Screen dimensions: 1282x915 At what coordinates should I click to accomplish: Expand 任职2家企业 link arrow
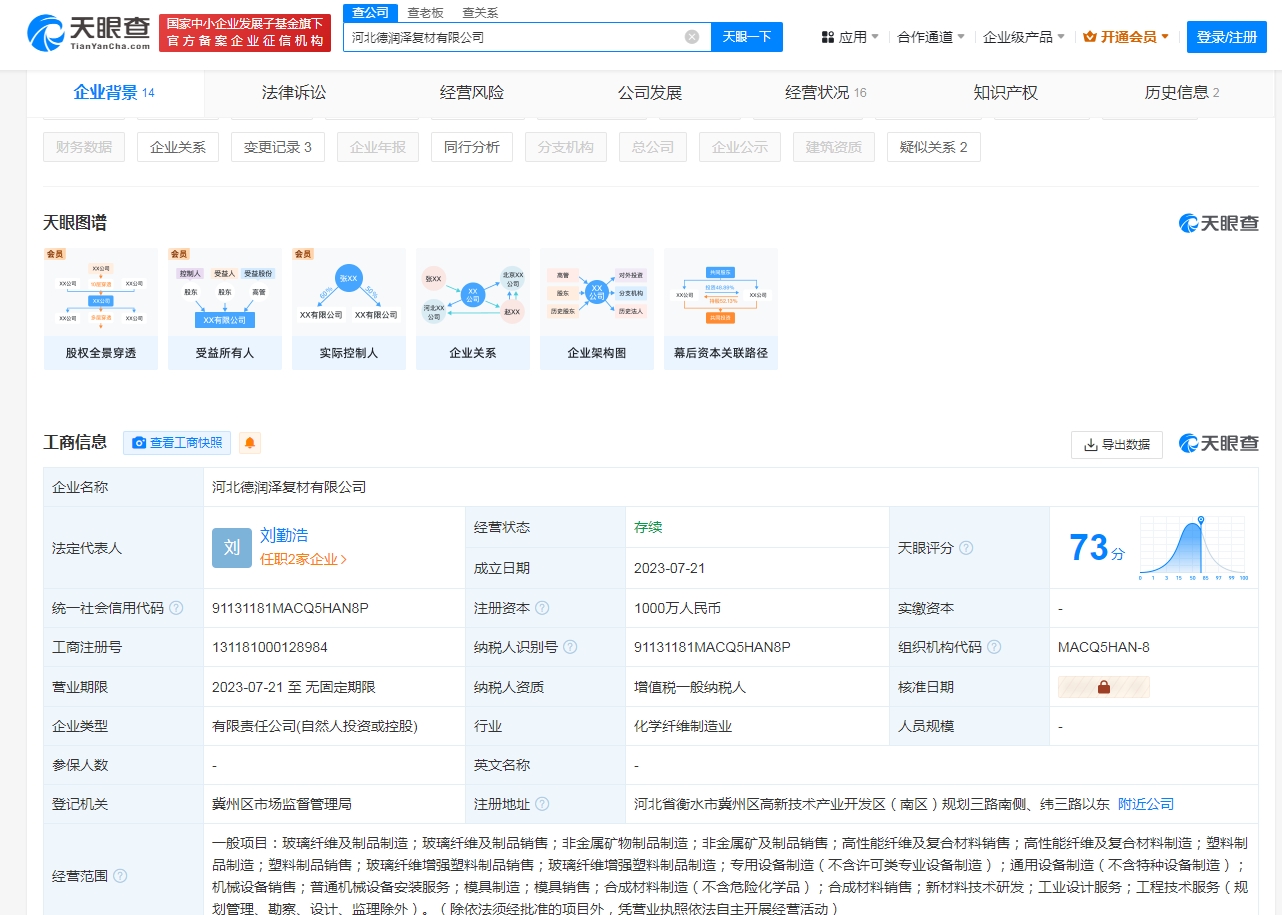coord(344,560)
